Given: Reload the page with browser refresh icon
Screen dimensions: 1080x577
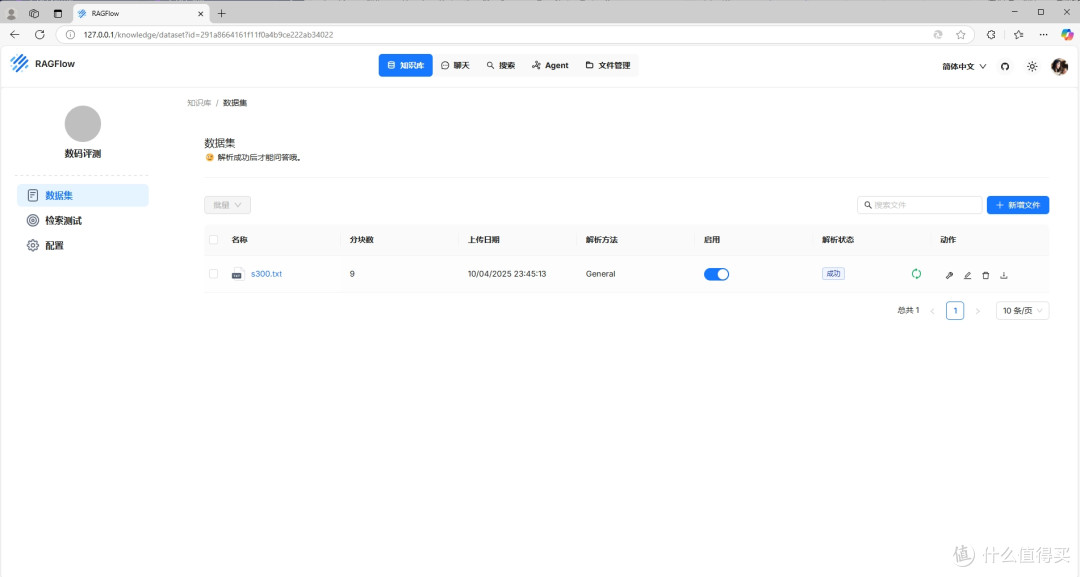Looking at the screenshot, I should (40, 34).
